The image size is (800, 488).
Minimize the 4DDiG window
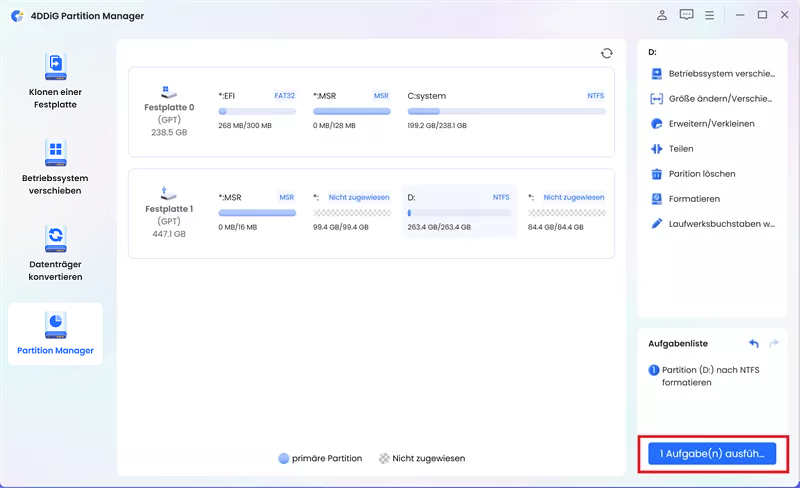coord(740,15)
